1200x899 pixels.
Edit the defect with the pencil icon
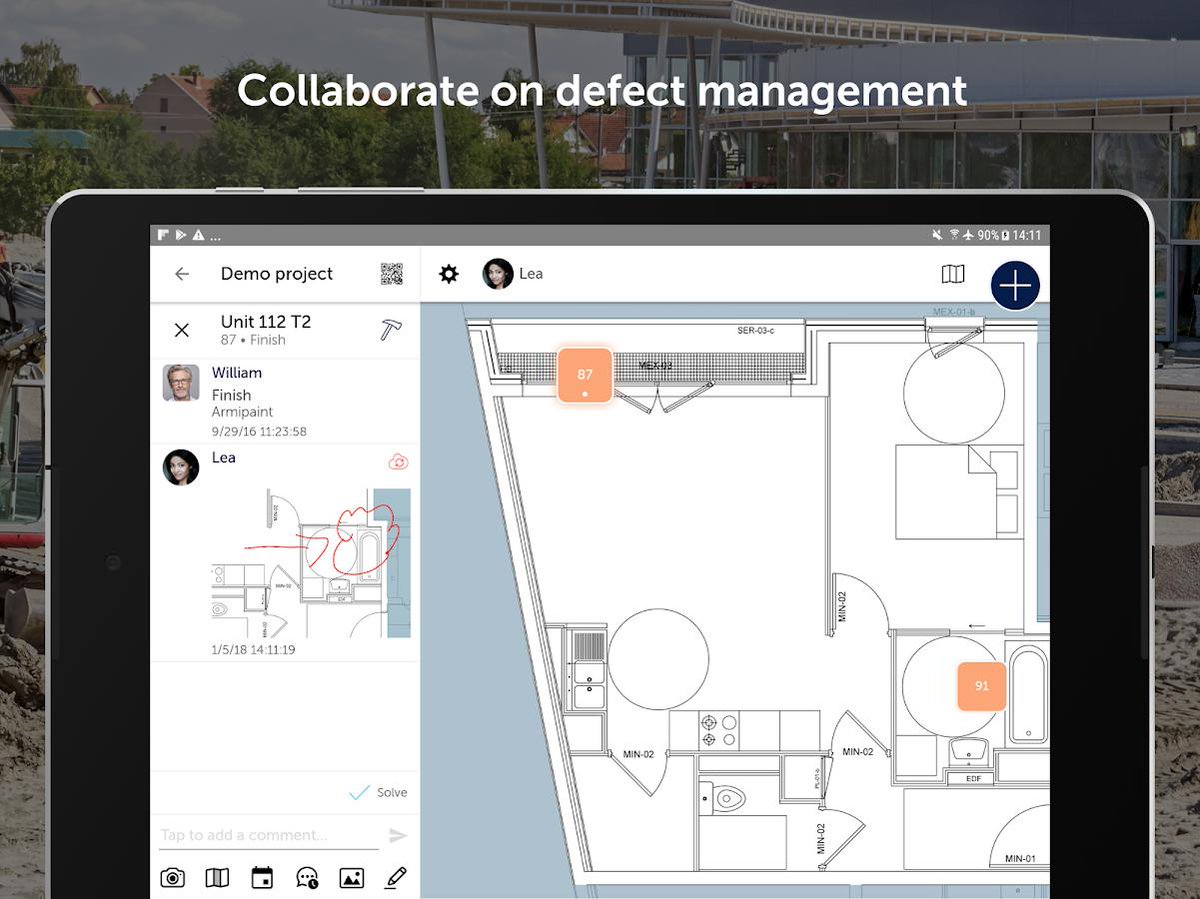point(396,878)
